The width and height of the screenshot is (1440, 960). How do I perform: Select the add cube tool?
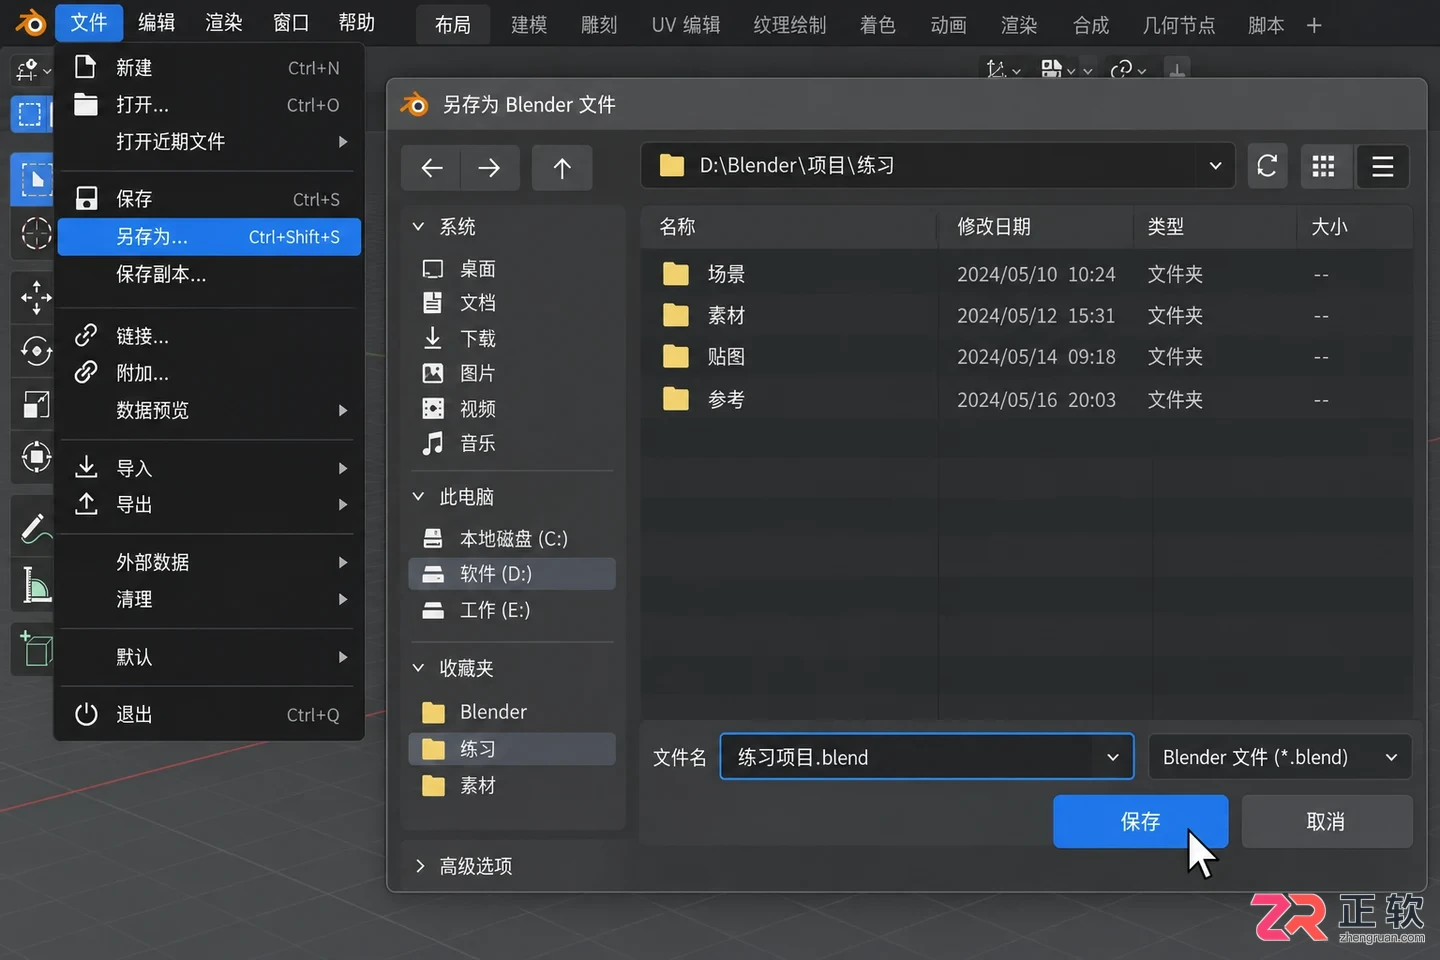[x=35, y=648]
